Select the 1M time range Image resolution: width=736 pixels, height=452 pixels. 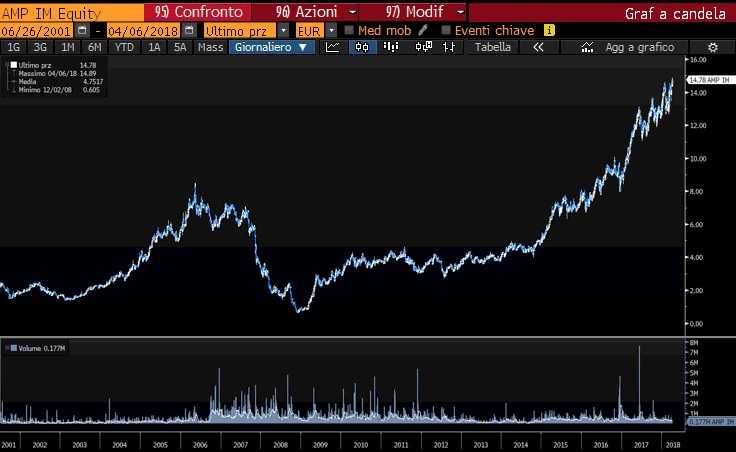click(x=68, y=47)
